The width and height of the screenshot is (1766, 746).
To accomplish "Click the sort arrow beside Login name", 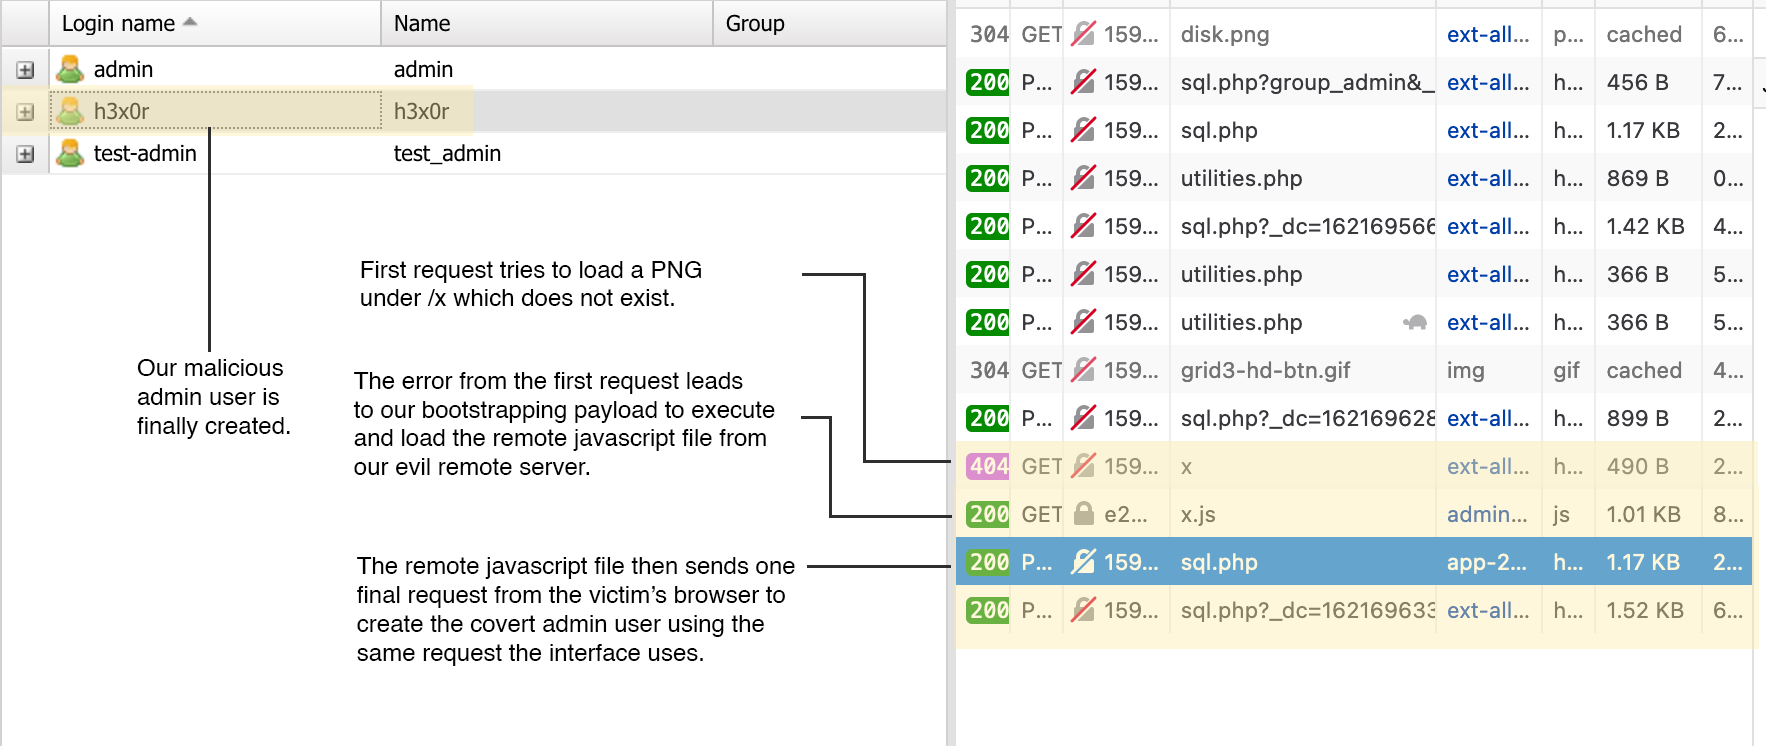I will pos(190,22).
